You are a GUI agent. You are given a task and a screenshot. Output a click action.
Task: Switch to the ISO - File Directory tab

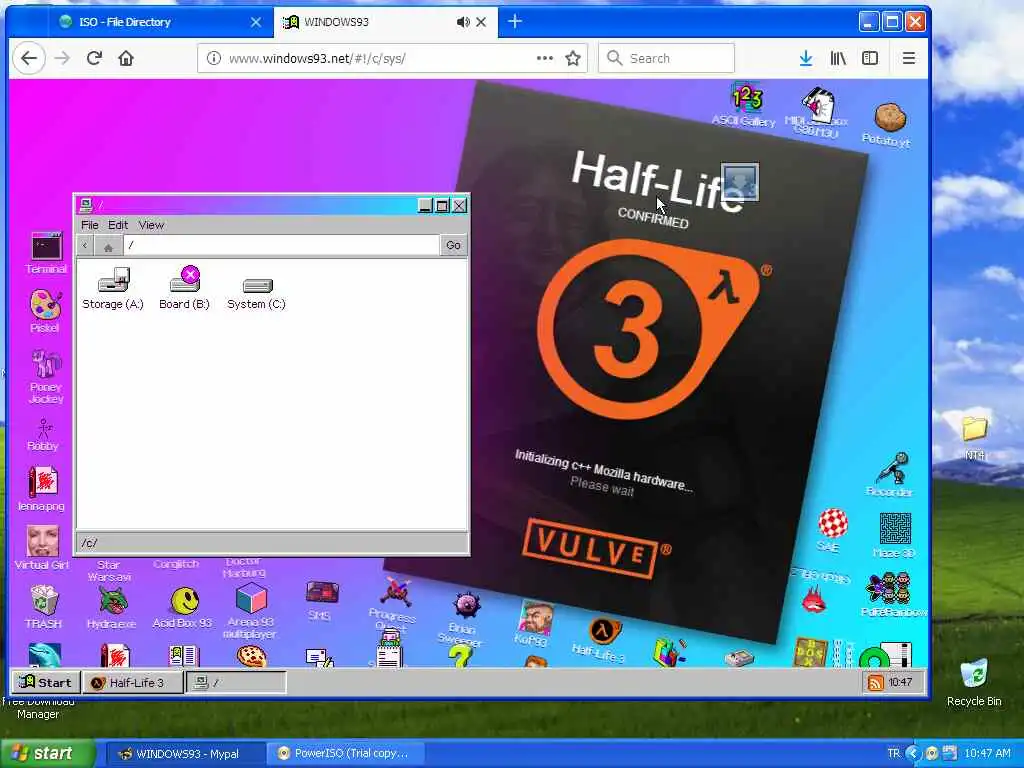(160, 22)
